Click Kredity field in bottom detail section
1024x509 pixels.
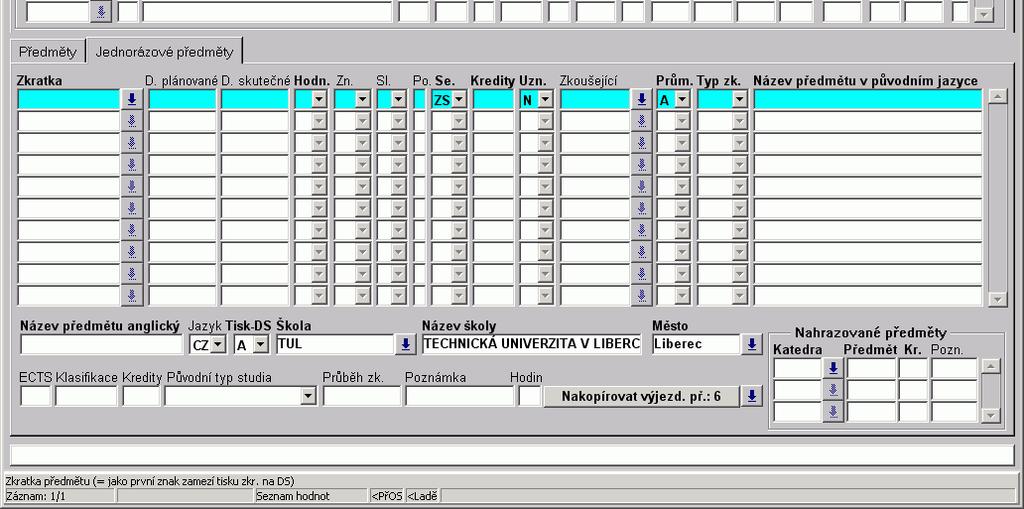(x=141, y=396)
